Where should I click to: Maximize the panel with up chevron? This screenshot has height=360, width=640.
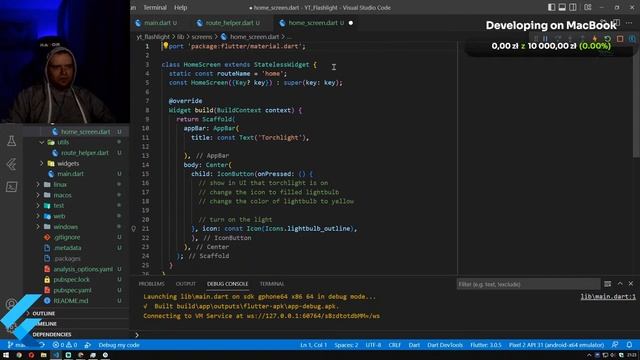tap(620, 284)
